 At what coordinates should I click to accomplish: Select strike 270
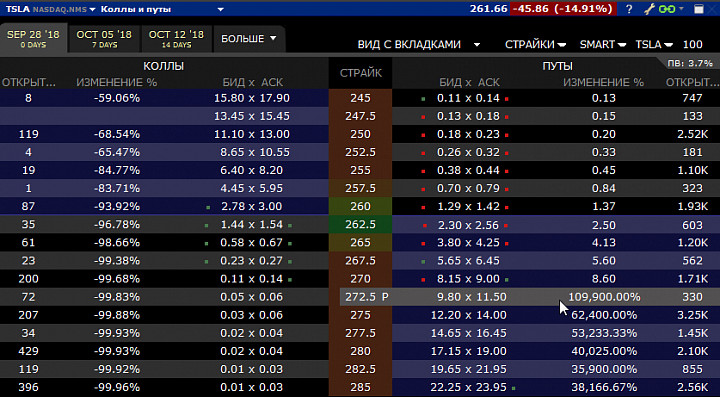(360, 279)
